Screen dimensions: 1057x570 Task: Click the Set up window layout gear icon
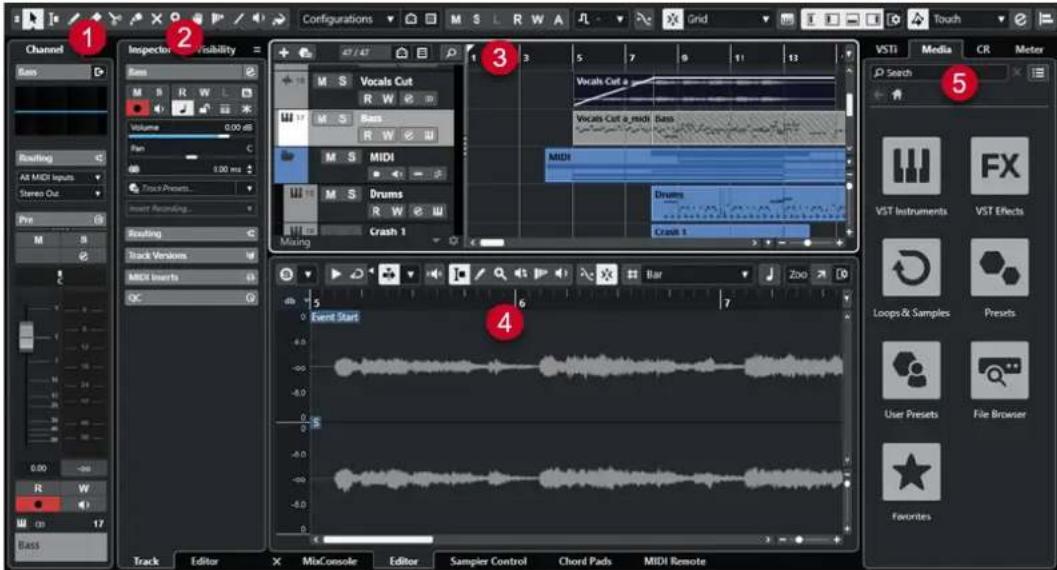894,20
